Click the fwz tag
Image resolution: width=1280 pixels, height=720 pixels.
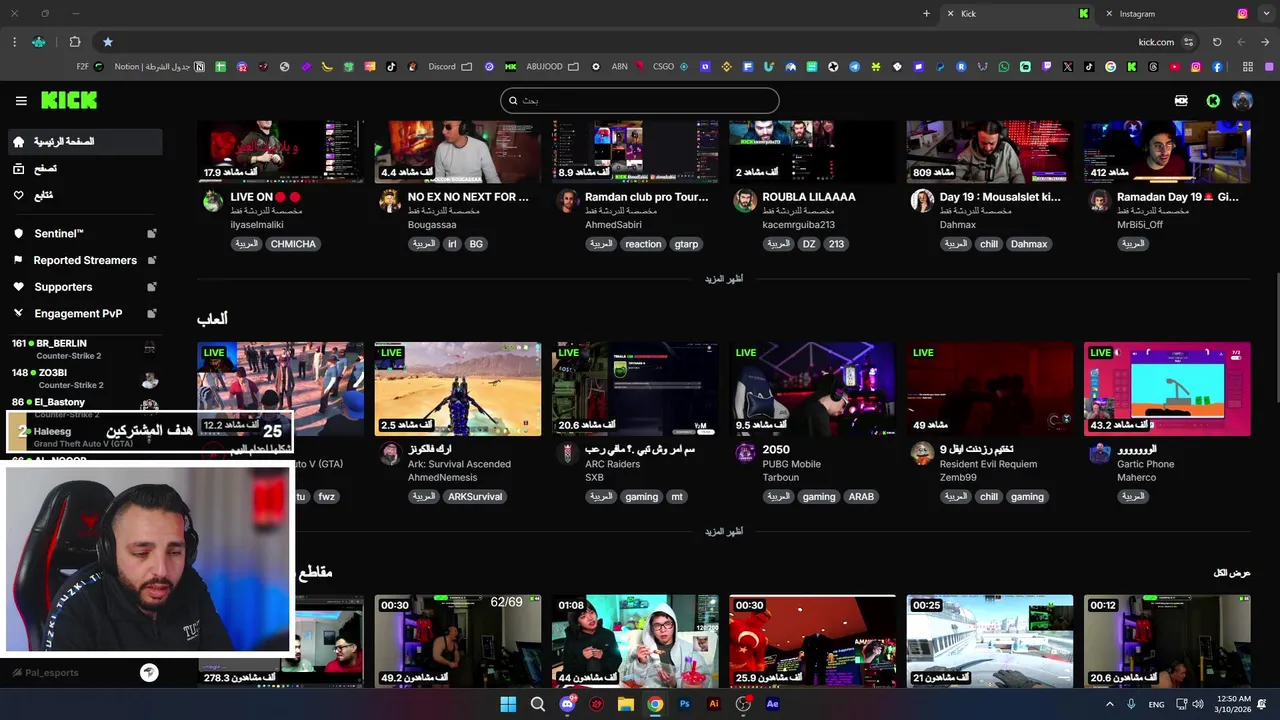tap(327, 497)
